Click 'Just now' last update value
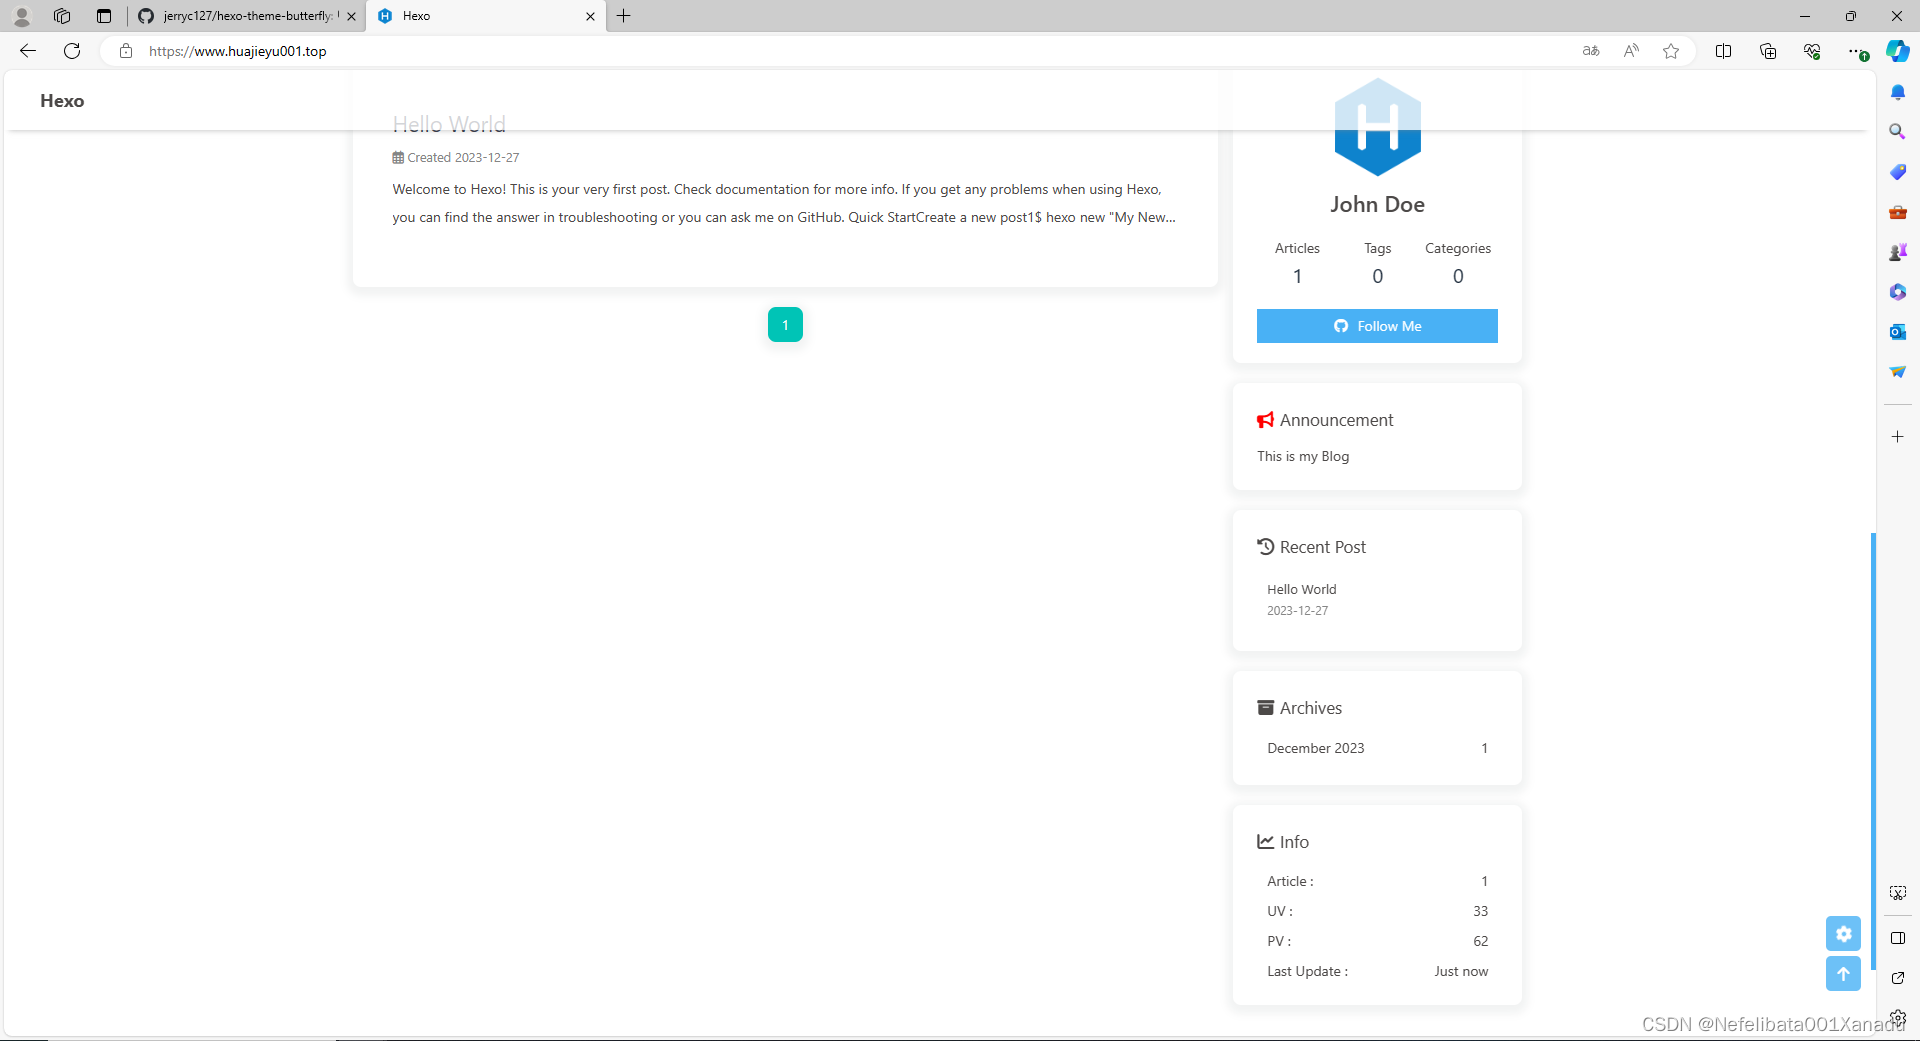This screenshot has height=1041, width=1920. coord(1461,971)
